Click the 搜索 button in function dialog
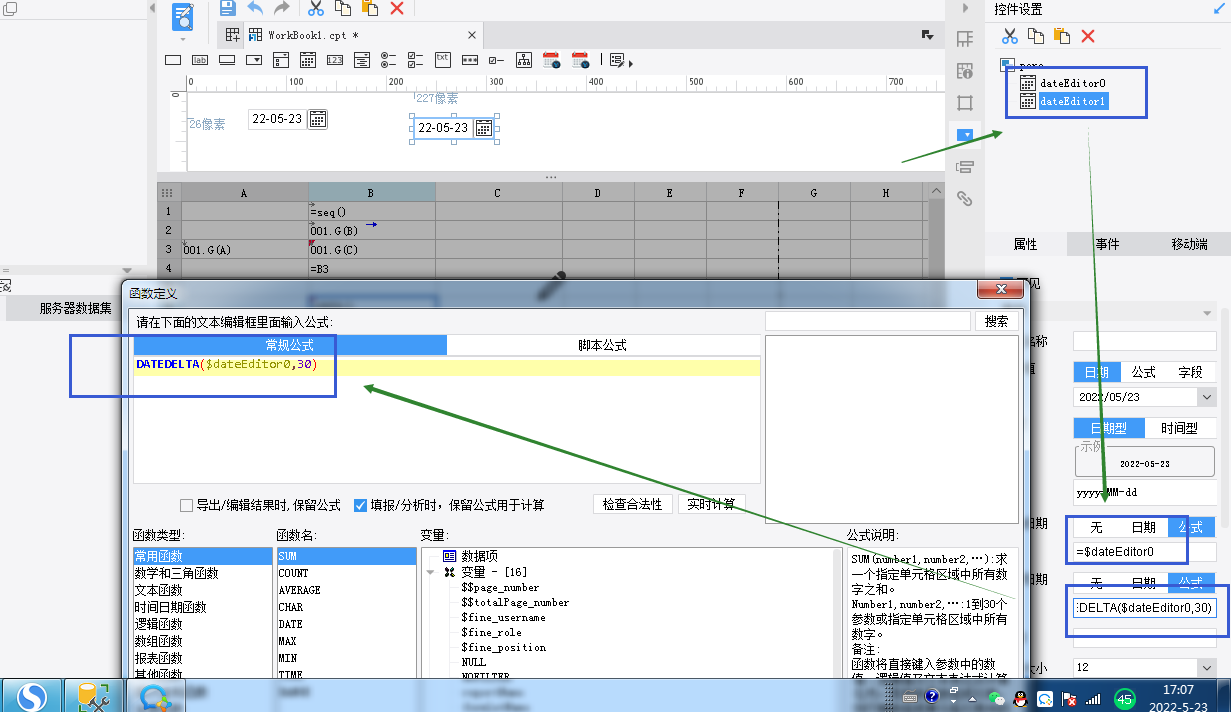This screenshot has width=1231, height=712. pos(997,322)
